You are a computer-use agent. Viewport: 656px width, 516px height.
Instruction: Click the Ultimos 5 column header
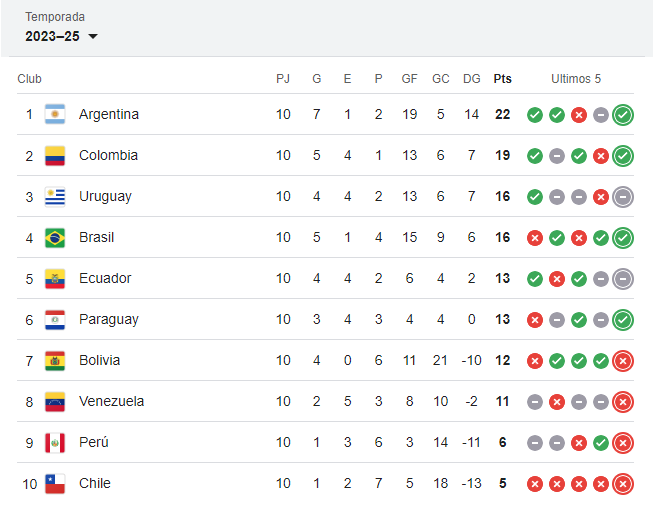click(x=576, y=79)
